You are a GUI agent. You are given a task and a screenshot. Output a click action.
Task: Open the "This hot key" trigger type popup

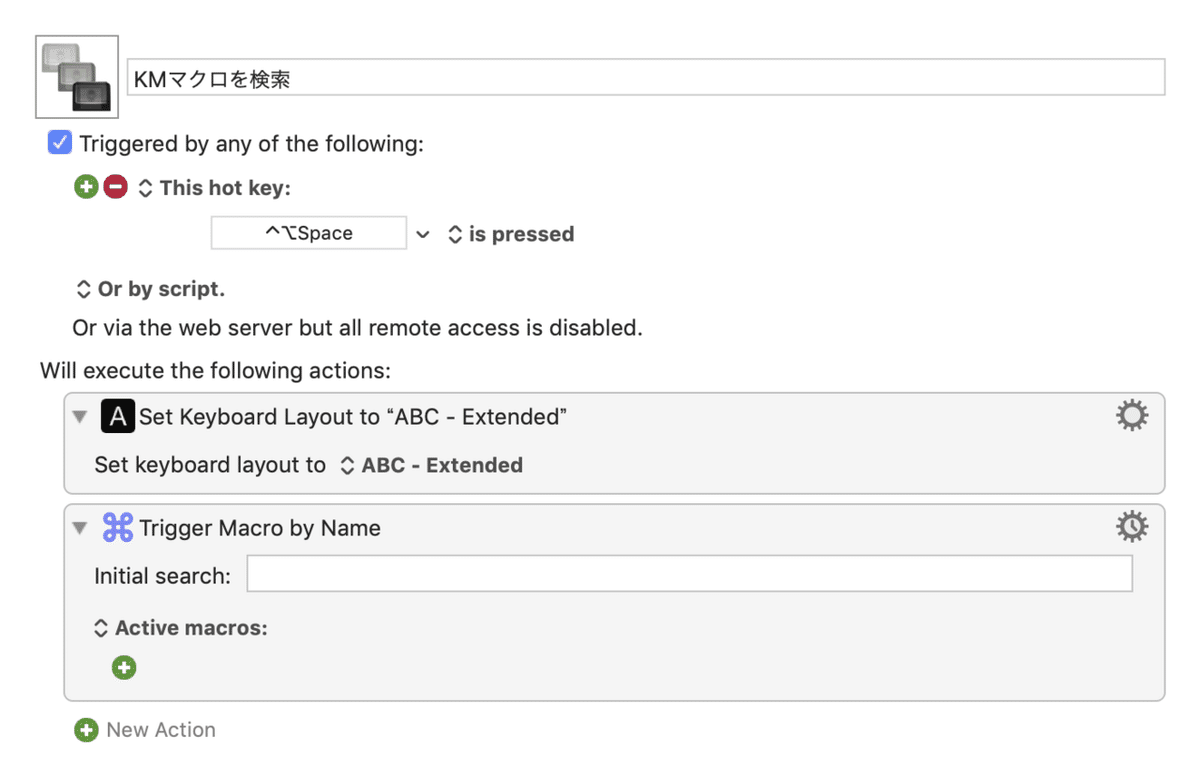[x=214, y=188]
